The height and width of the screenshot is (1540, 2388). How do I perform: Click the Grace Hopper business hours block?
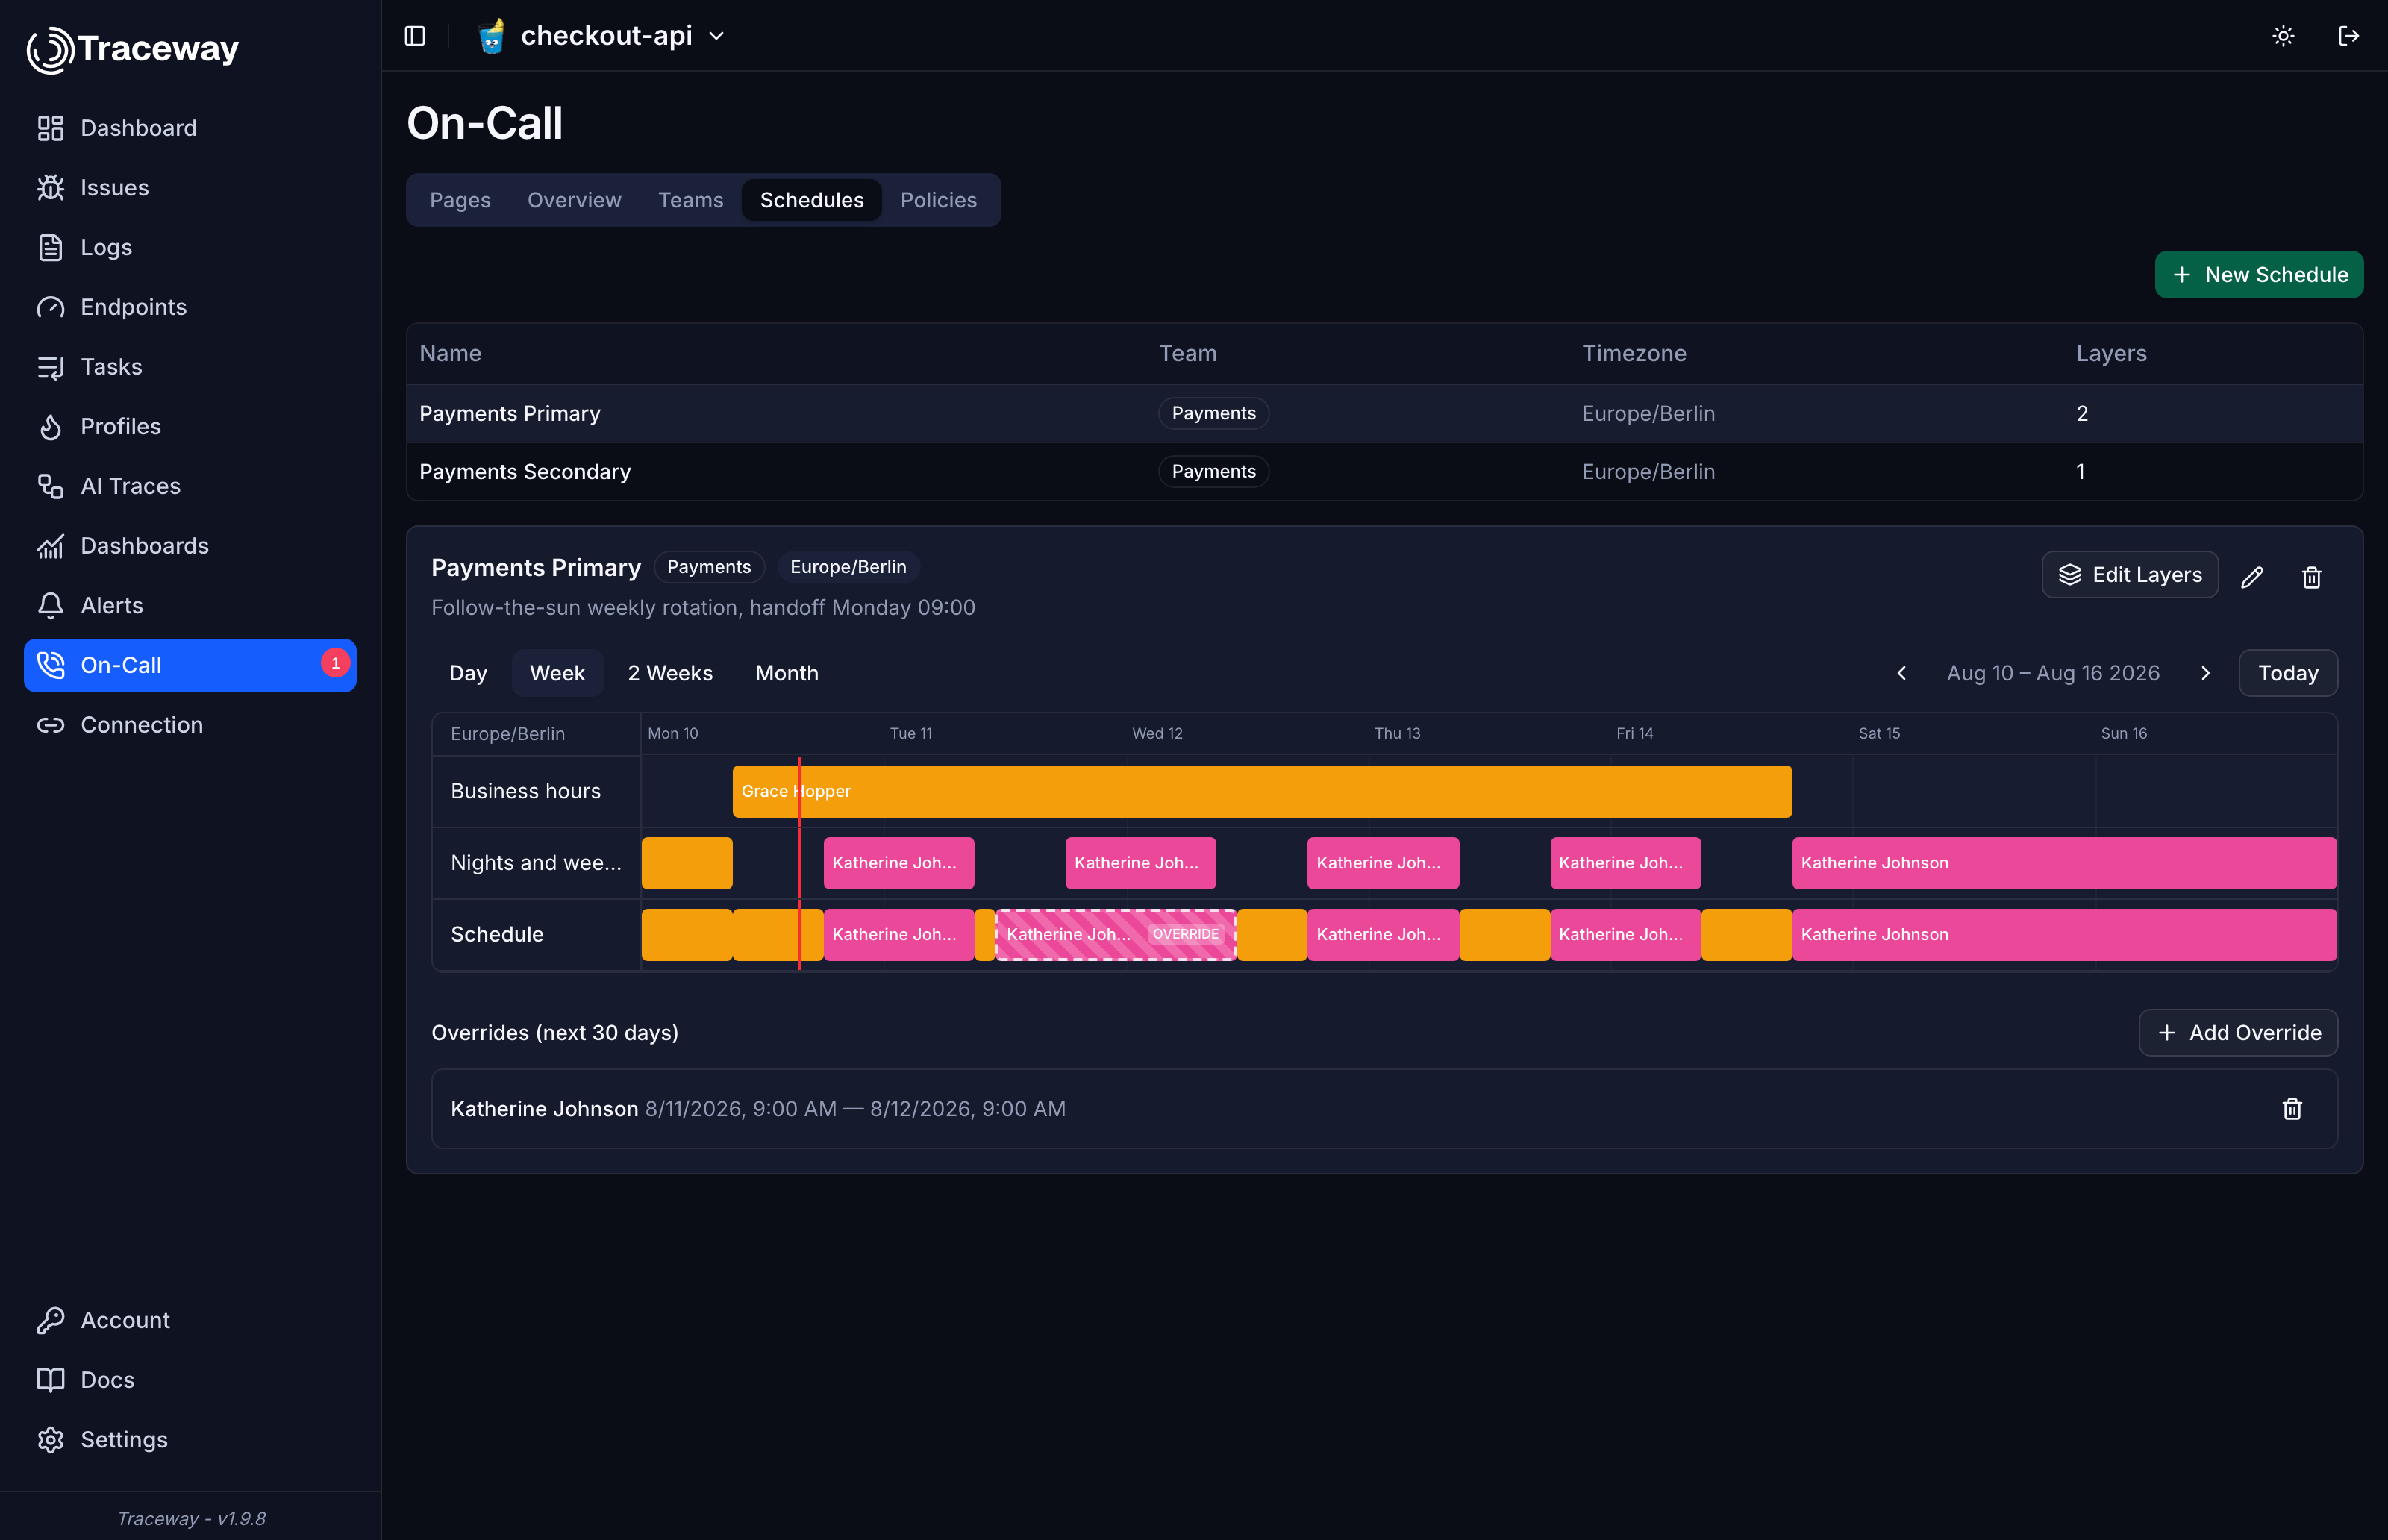point(1262,791)
